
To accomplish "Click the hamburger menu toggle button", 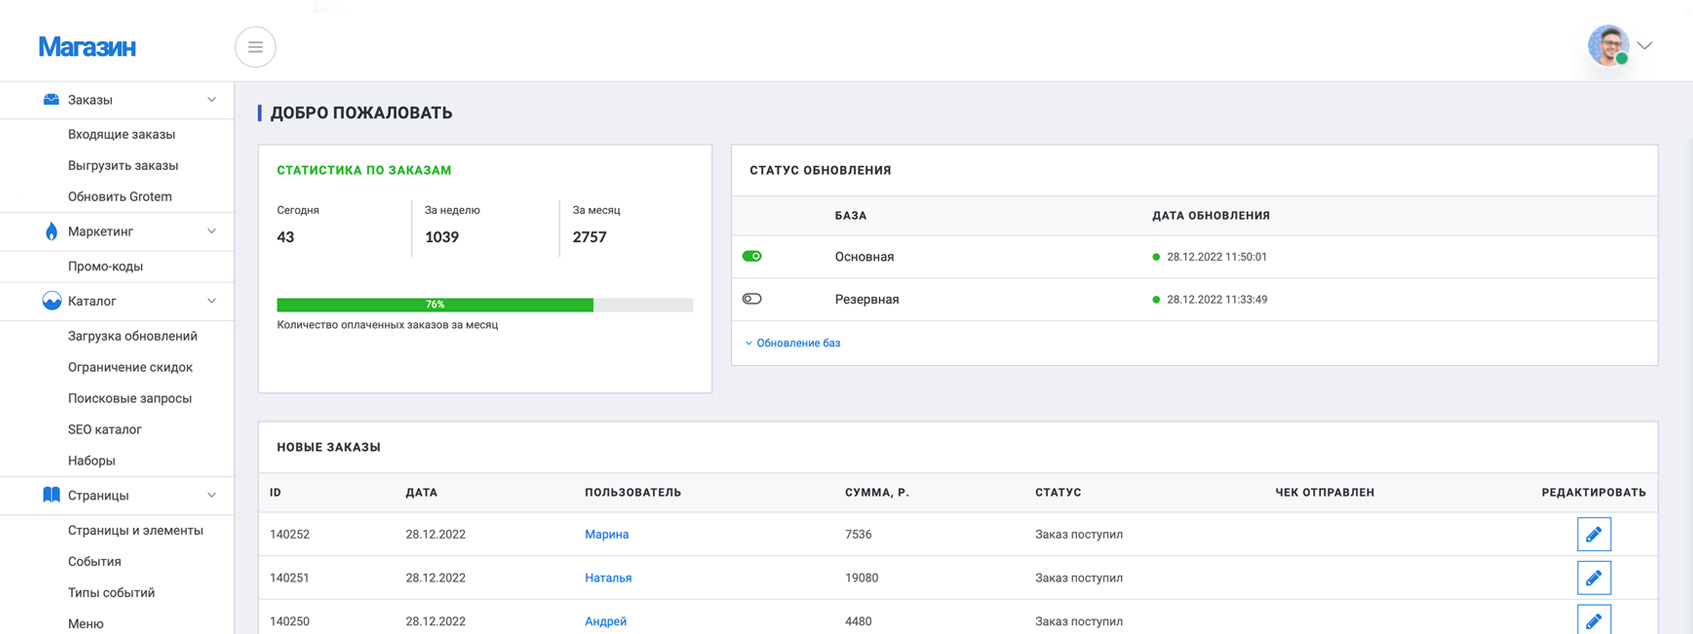I will click(x=255, y=47).
